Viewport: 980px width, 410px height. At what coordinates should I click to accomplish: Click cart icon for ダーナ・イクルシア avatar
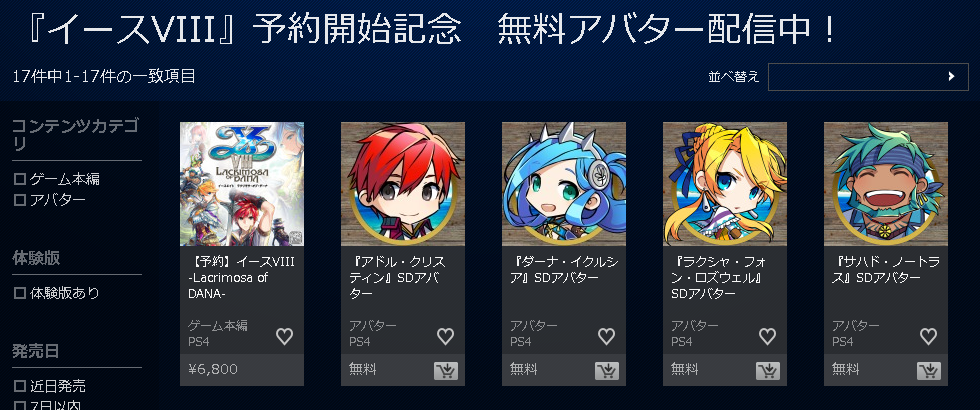click(x=607, y=371)
